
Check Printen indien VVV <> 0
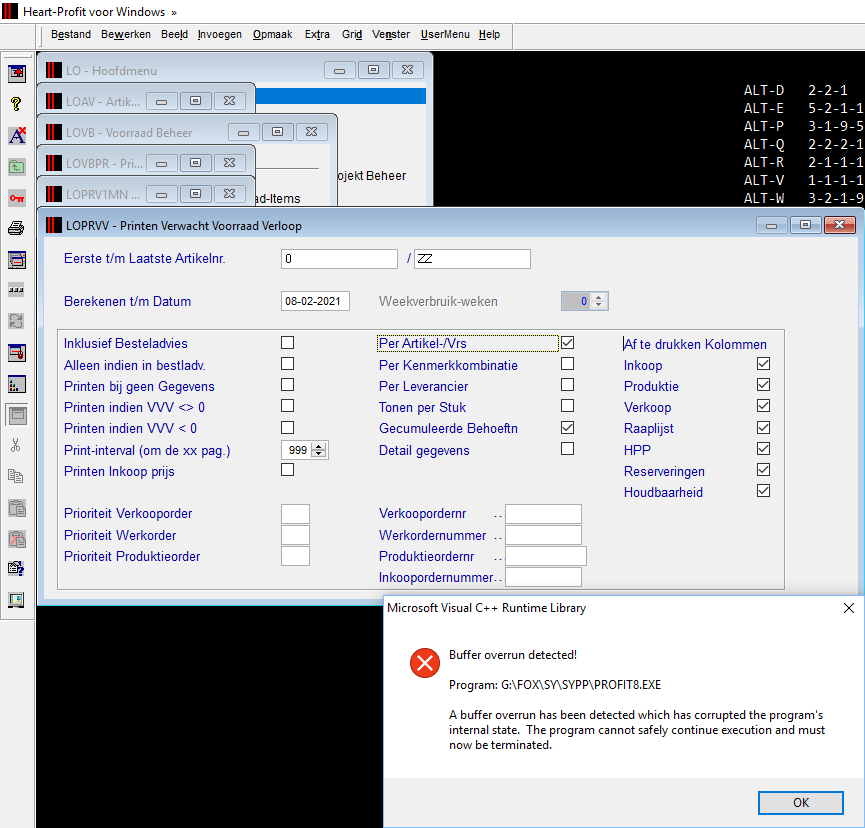(287, 406)
